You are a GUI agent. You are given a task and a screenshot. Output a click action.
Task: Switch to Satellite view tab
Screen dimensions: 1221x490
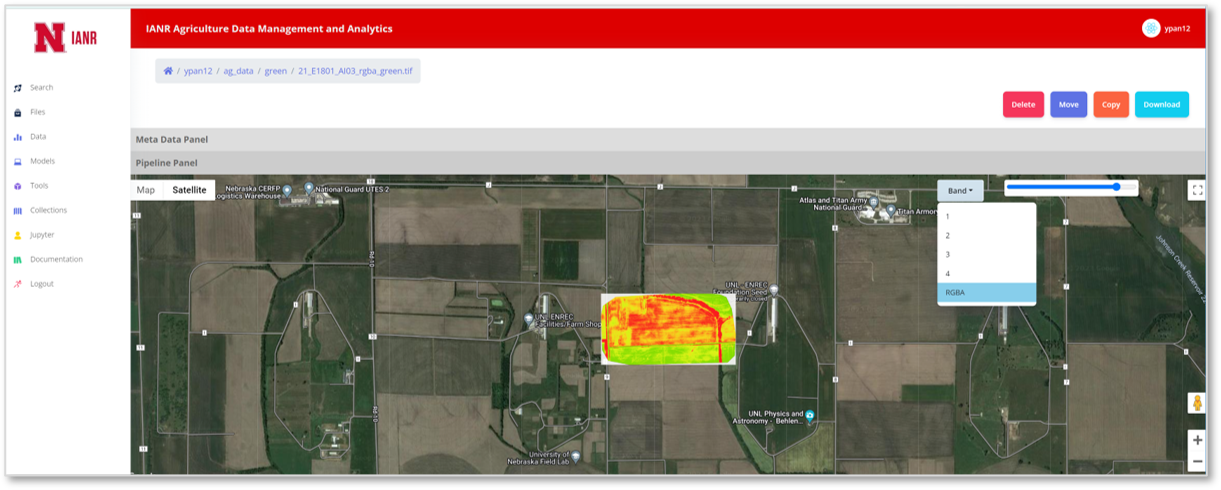pos(189,190)
